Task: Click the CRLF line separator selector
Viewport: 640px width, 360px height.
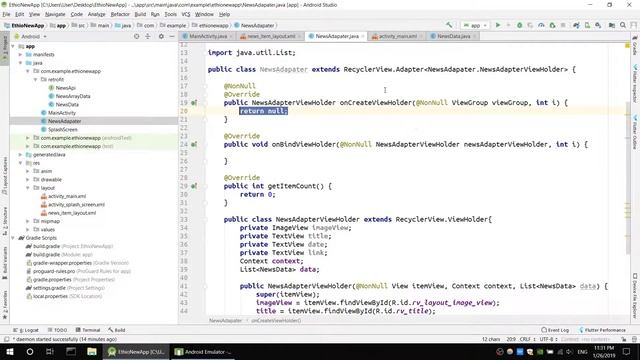Action: pos(527,339)
